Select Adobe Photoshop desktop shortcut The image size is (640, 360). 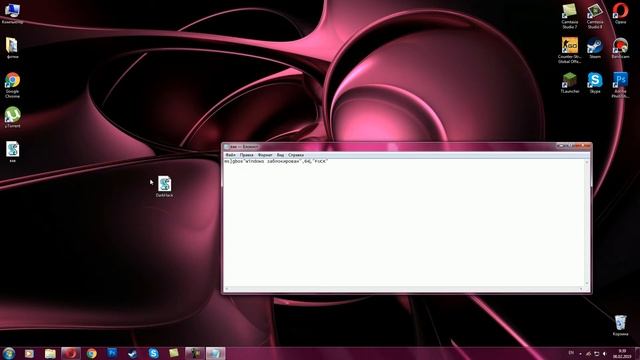pos(620,85)
